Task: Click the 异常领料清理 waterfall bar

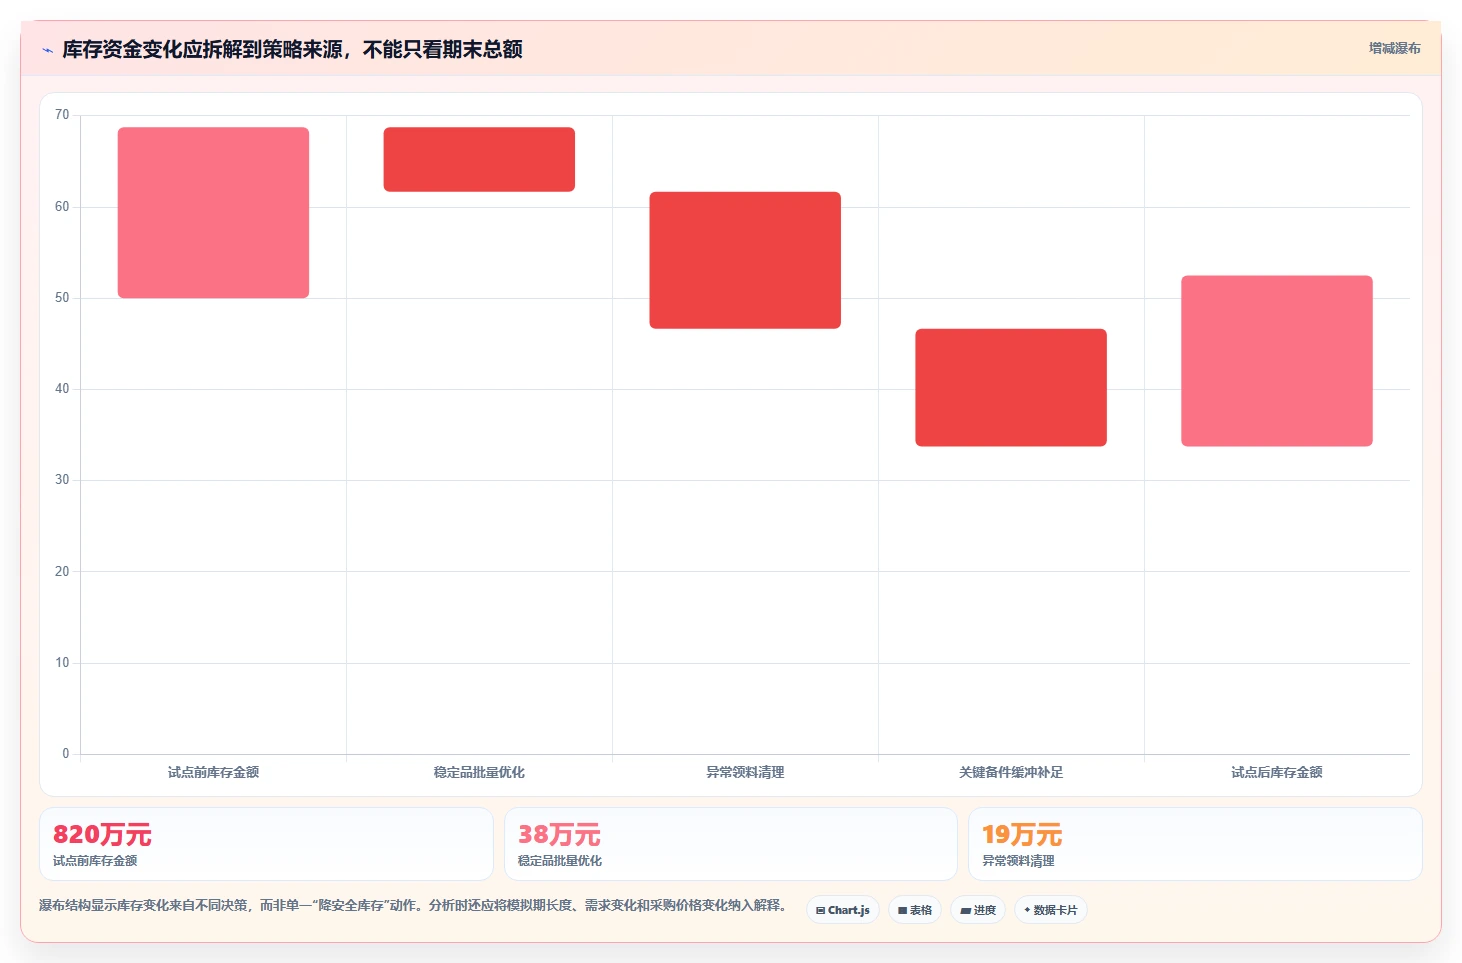Action: [x=745, y=260]
